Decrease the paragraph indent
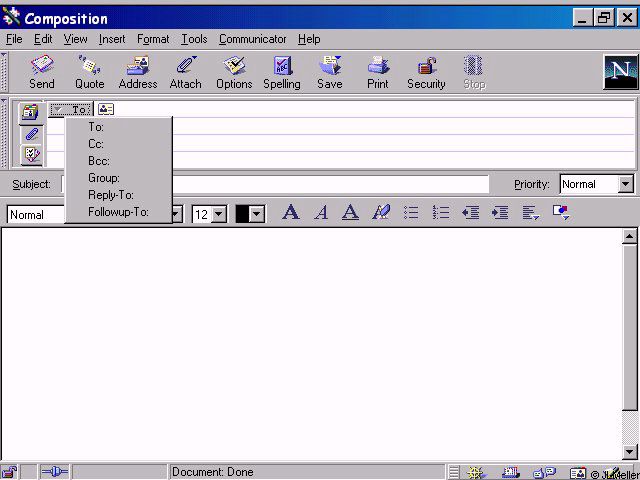 click(471, 212)
